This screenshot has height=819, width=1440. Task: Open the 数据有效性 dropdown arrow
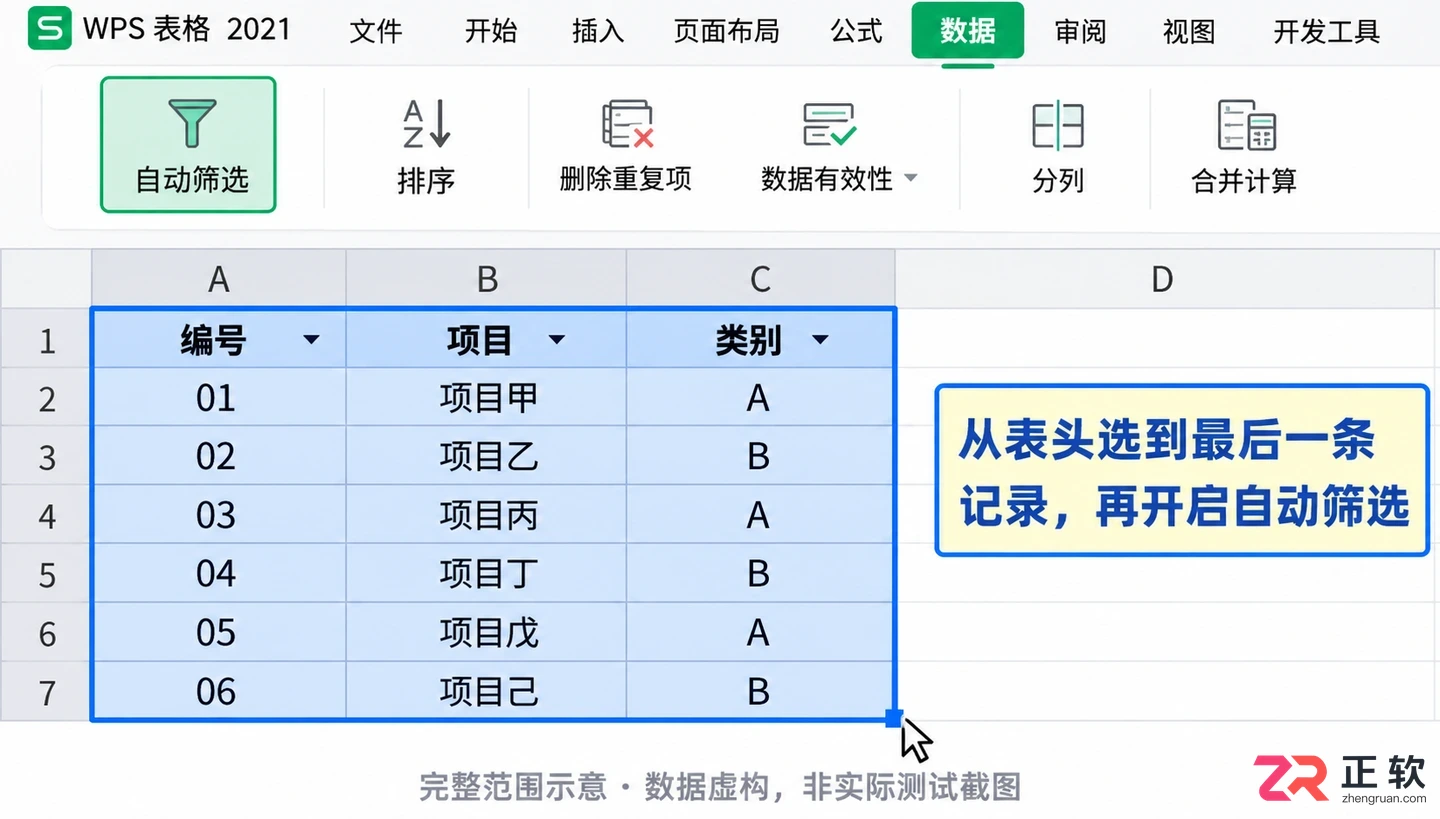910,179
